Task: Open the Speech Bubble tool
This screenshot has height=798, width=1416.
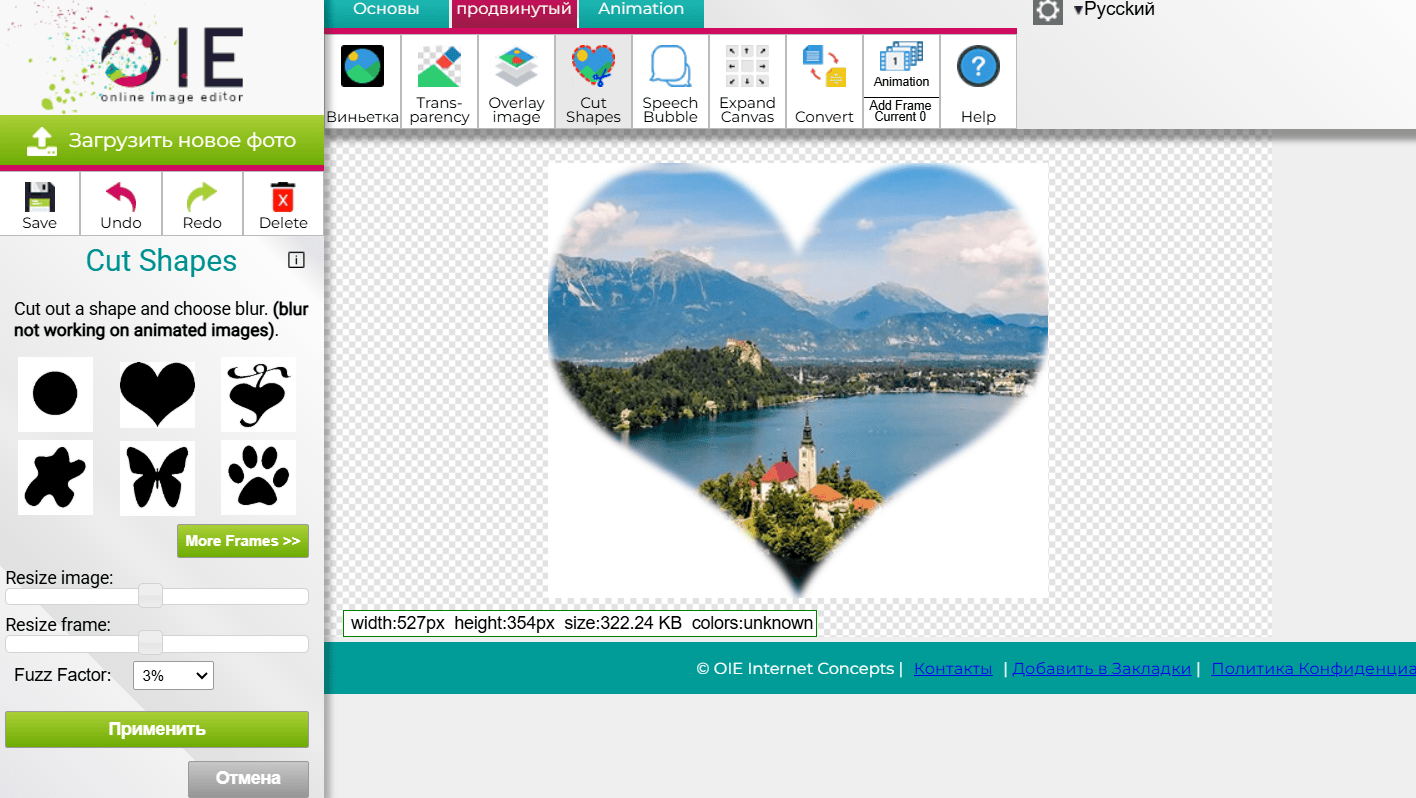Action: tap(670, 82)
